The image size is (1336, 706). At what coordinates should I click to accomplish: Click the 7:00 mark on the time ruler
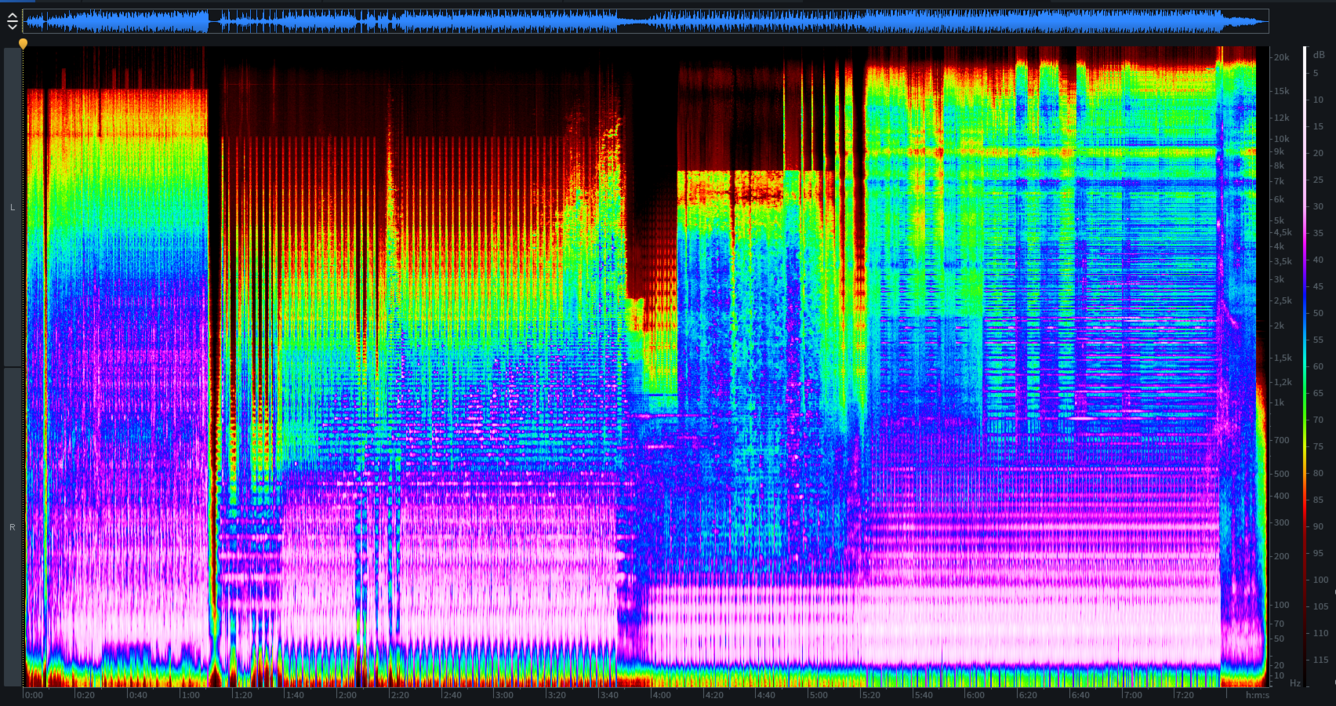click(1132, 695)
